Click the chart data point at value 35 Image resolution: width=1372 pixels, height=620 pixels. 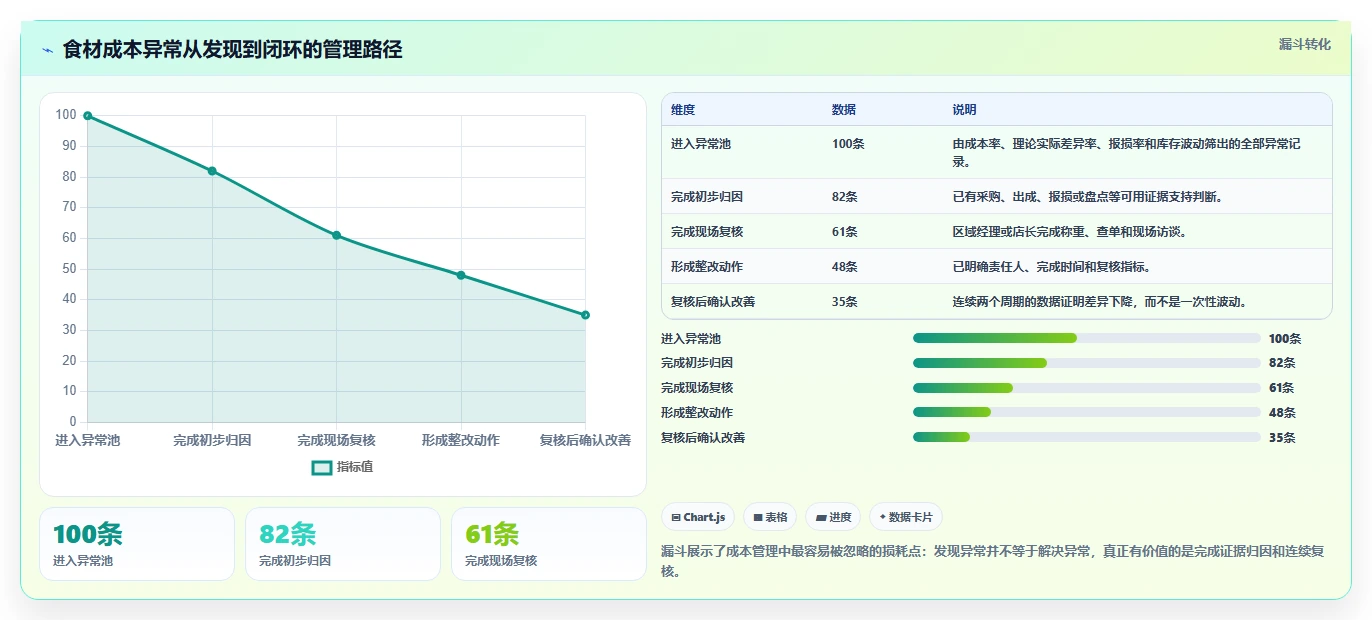click(x=585, y=315)
